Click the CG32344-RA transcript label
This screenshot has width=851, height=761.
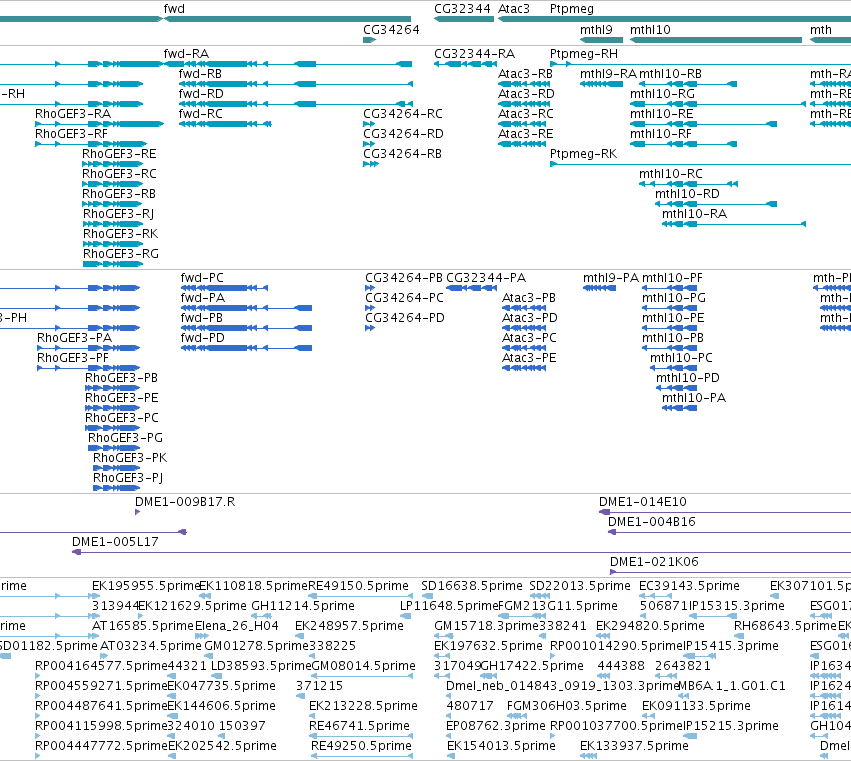[474, 54]
